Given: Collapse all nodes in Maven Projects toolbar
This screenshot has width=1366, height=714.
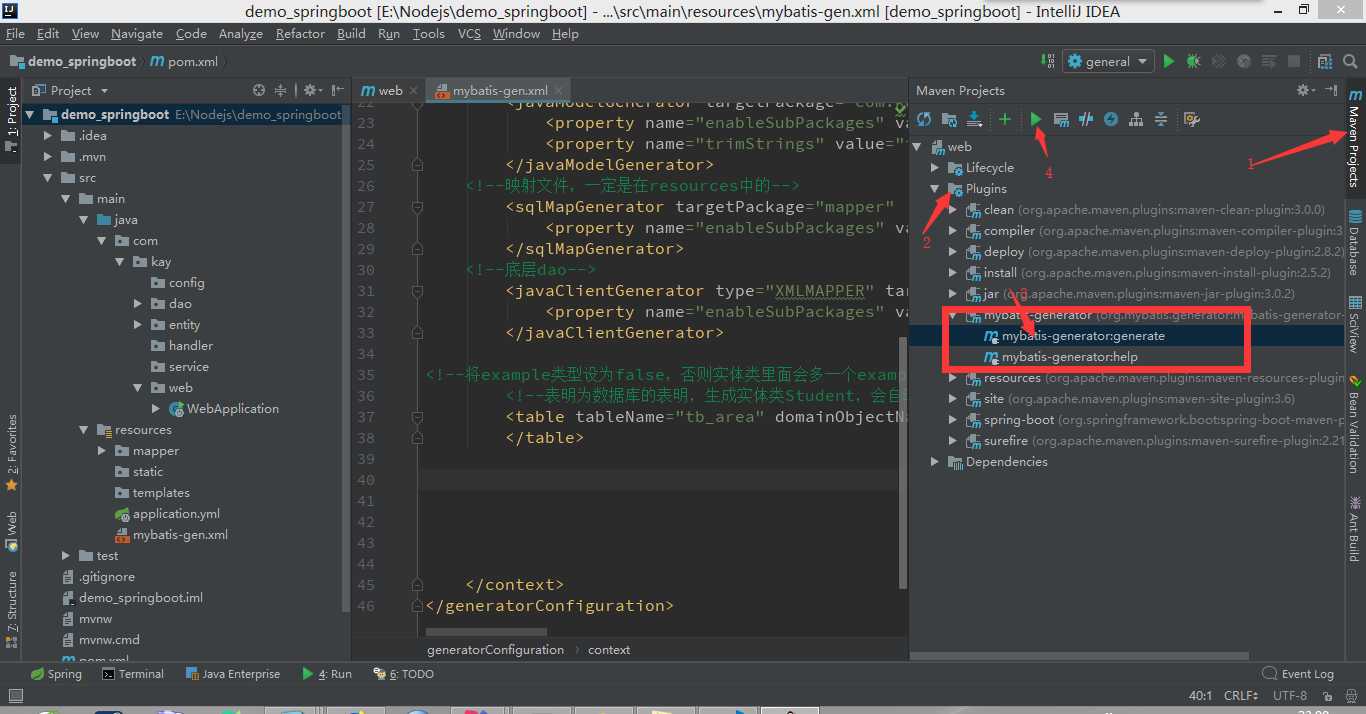Looking at the screenshot, I should 1161,119.
